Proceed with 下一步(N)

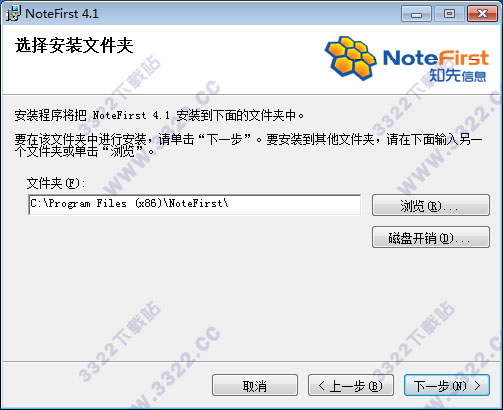[447, 385]
